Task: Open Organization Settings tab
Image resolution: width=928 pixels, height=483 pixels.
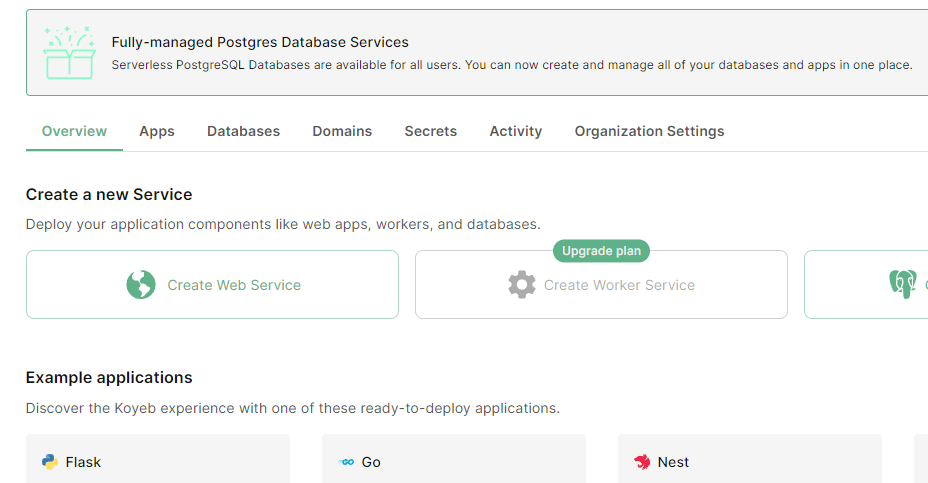Action: point(649,131)
